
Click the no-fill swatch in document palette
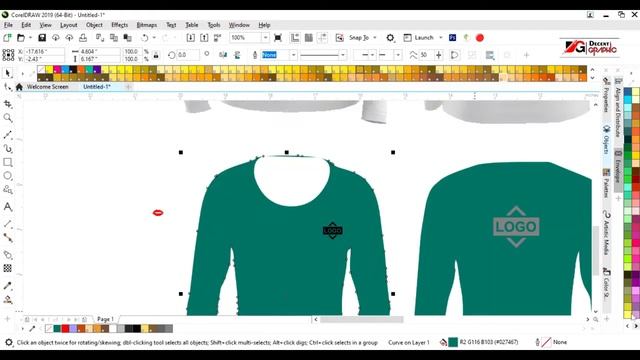49,329
